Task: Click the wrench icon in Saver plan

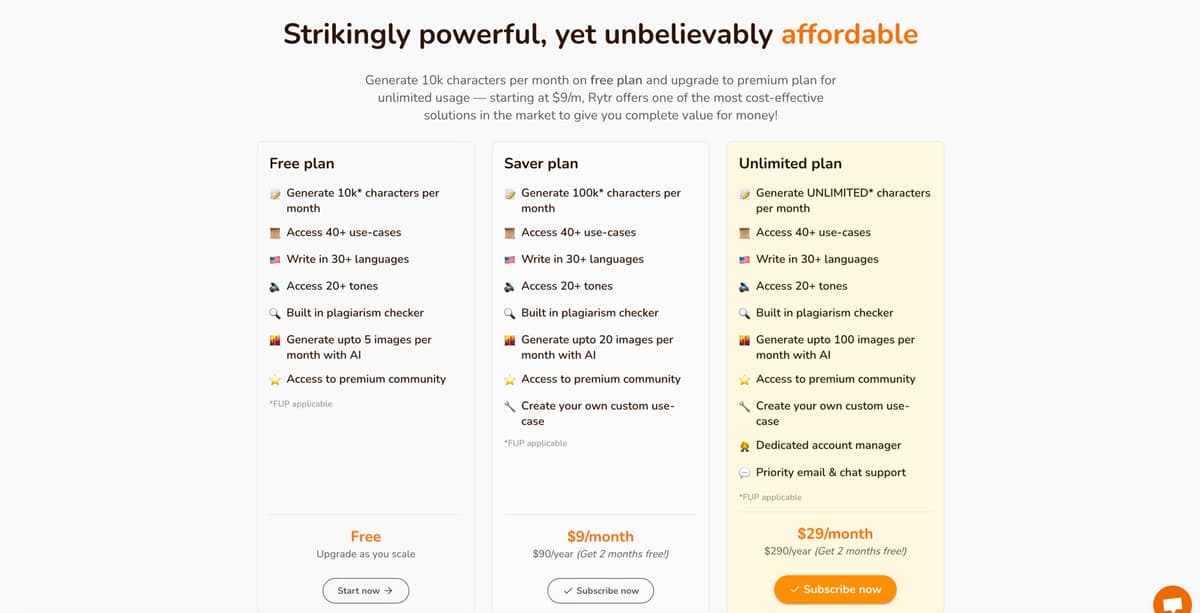Action: [x=510, y=407]
